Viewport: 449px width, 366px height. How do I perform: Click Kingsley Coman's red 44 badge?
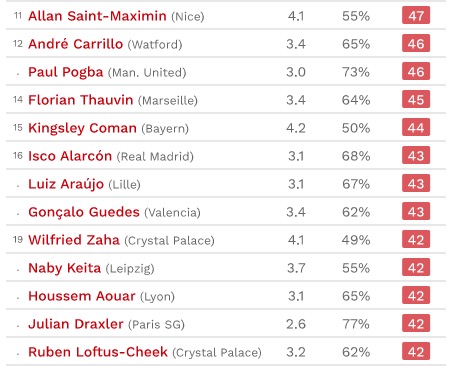[x=416, y=127]
